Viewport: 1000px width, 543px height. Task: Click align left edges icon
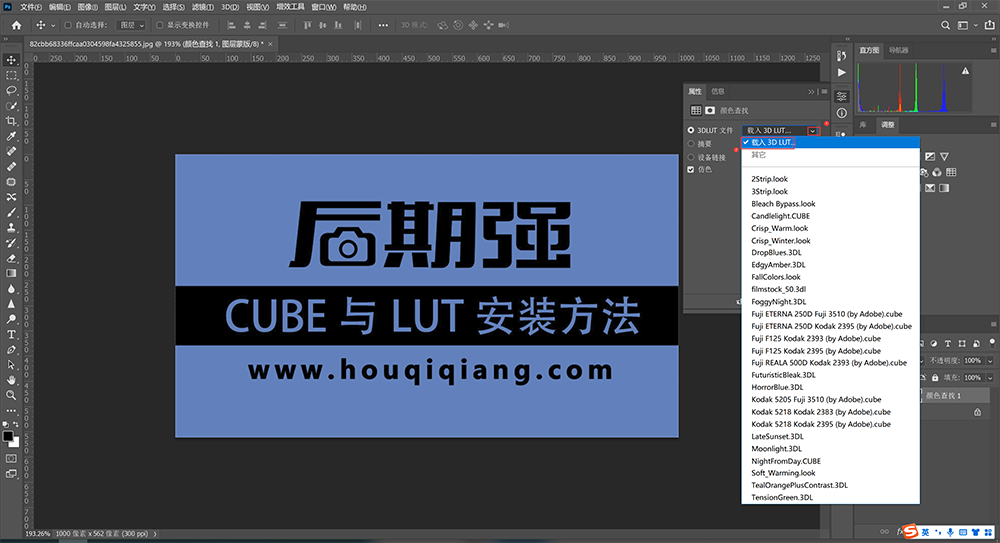pos(231,26)
